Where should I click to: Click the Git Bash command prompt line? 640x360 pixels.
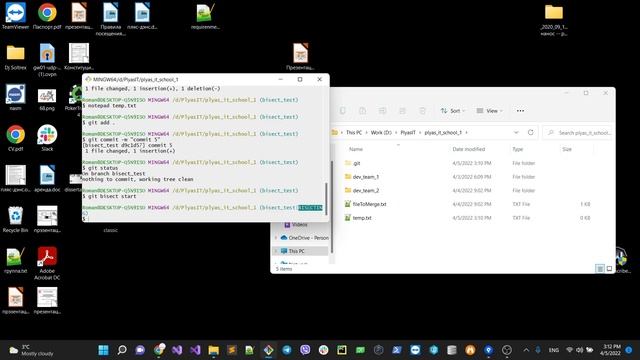coord(204,218)
